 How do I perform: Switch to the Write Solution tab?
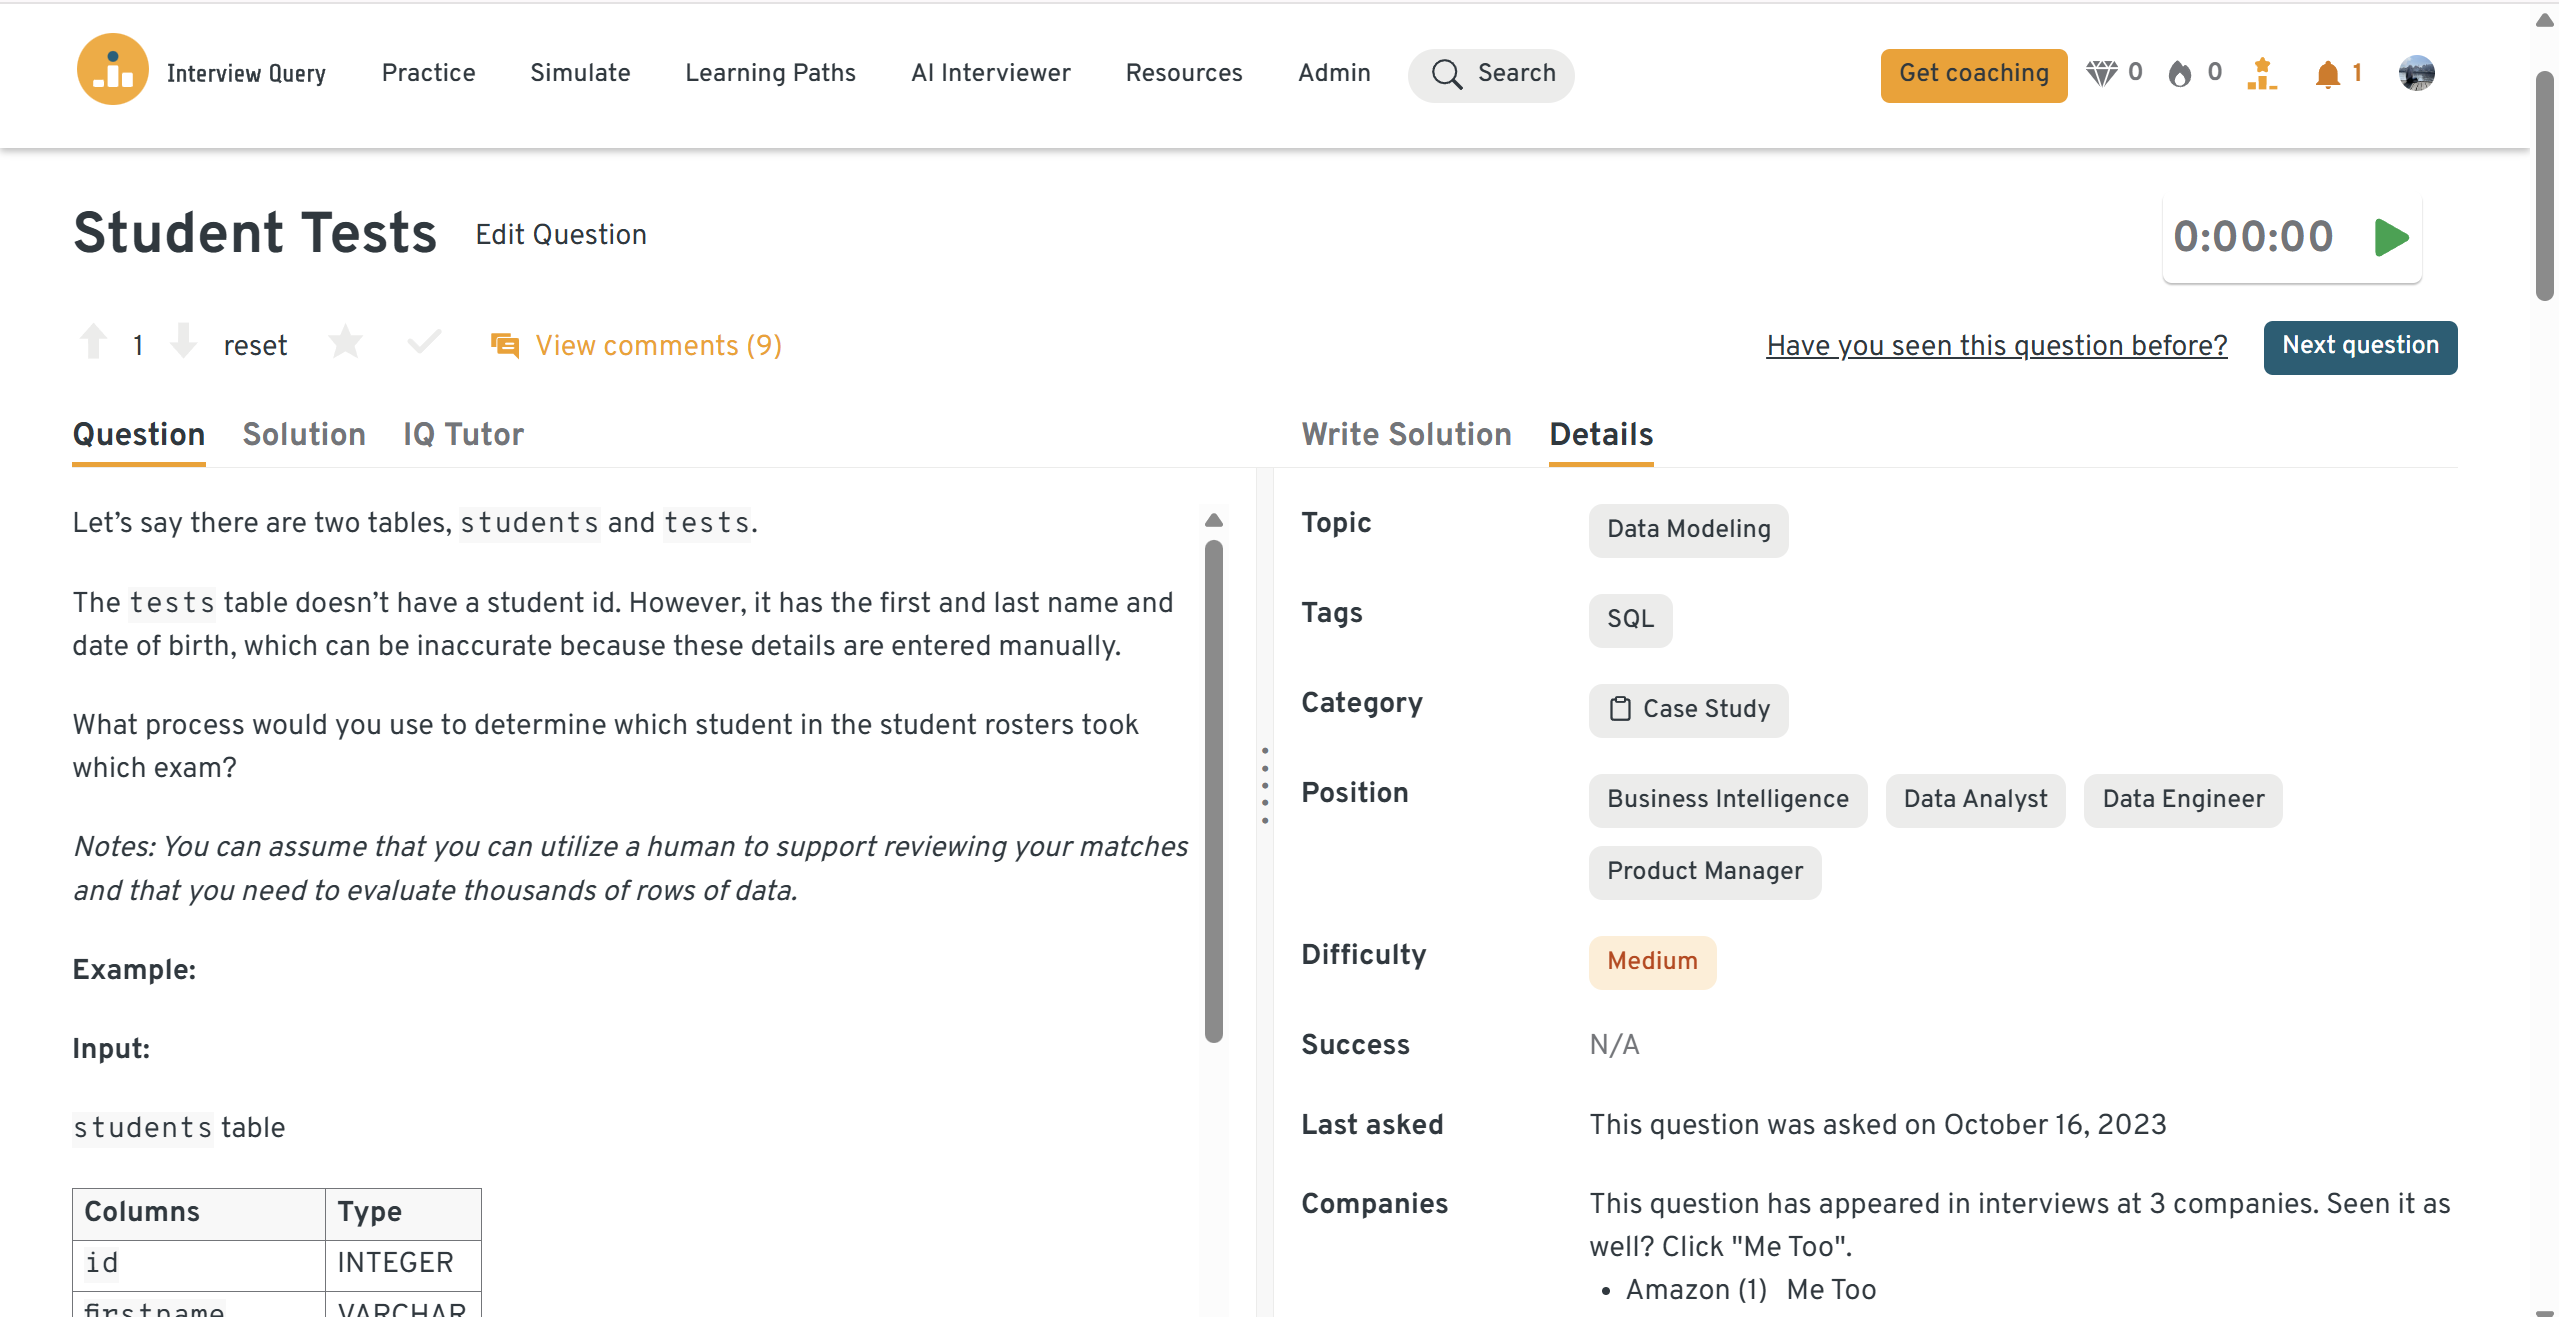(1406, 434)
